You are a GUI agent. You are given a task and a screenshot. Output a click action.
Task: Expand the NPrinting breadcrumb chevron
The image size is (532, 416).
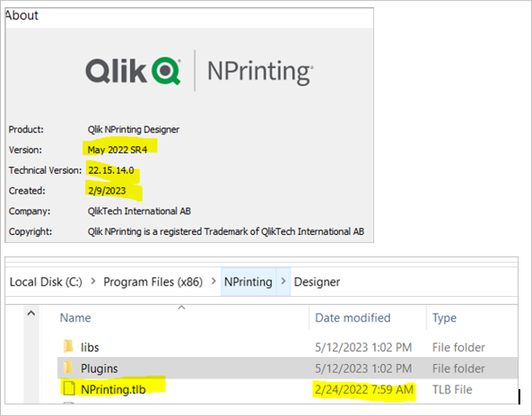283,281
